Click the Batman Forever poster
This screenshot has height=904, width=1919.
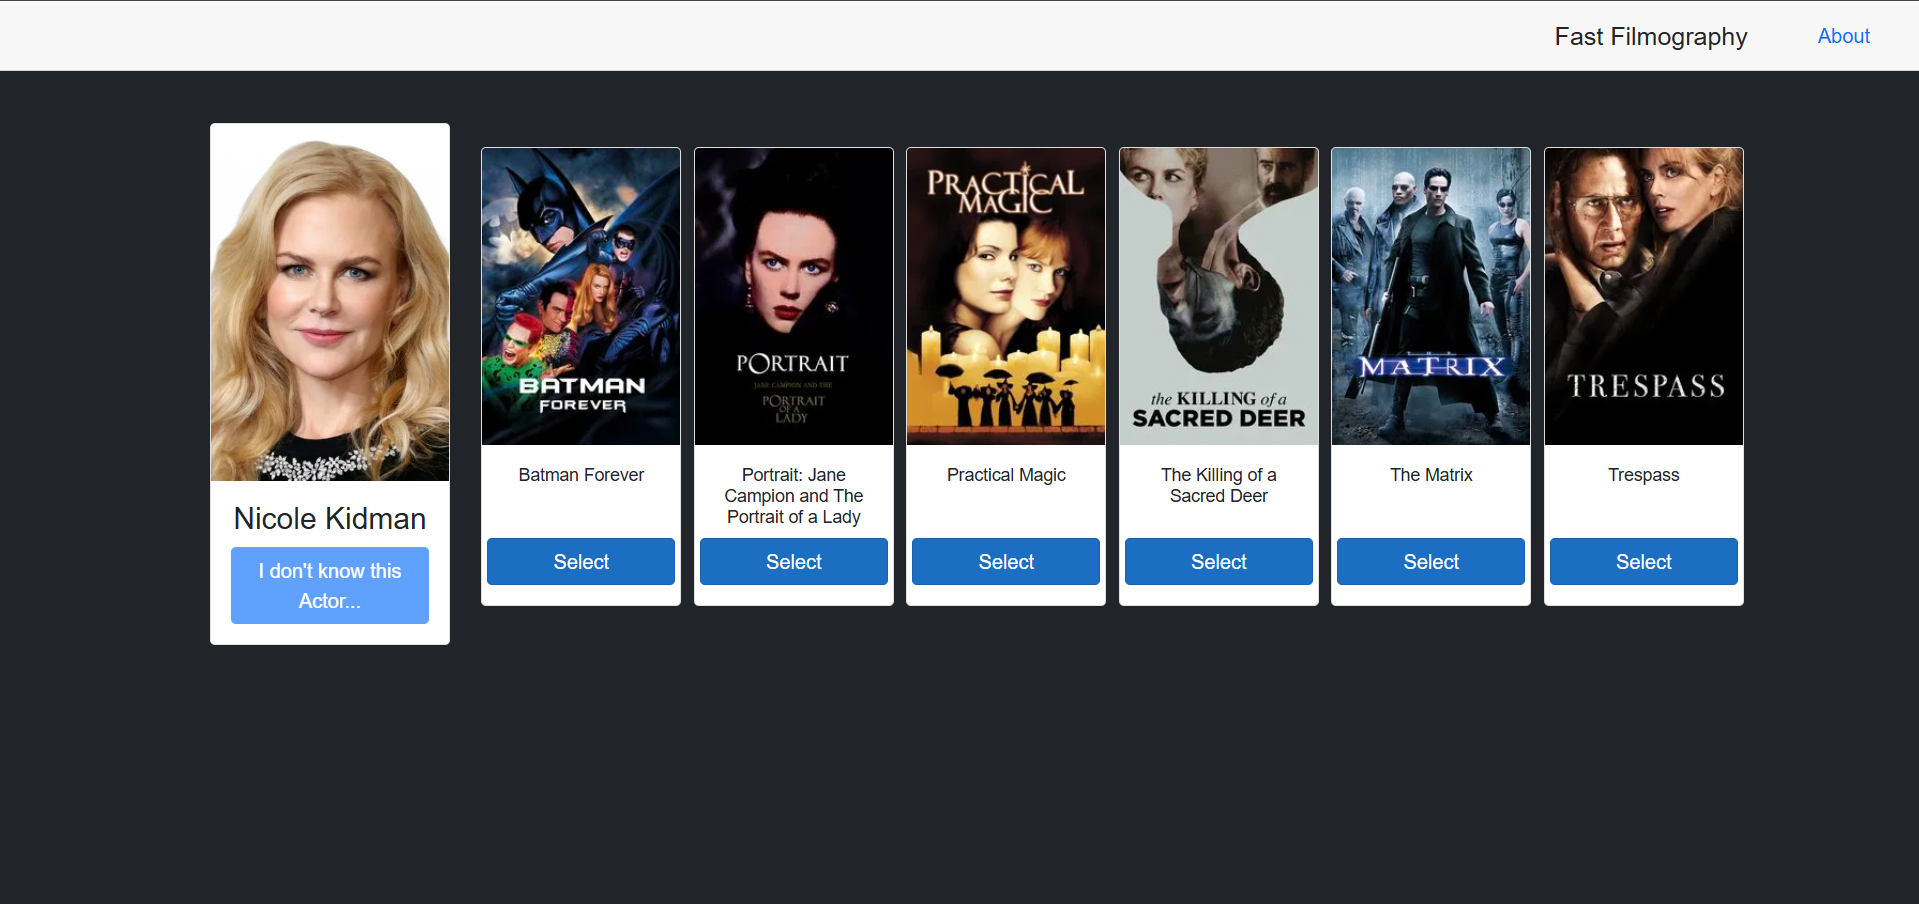coord(581,296)
